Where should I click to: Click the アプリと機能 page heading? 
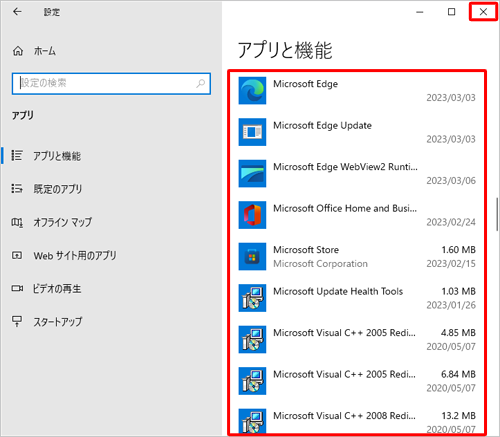(x=285, y=50)
